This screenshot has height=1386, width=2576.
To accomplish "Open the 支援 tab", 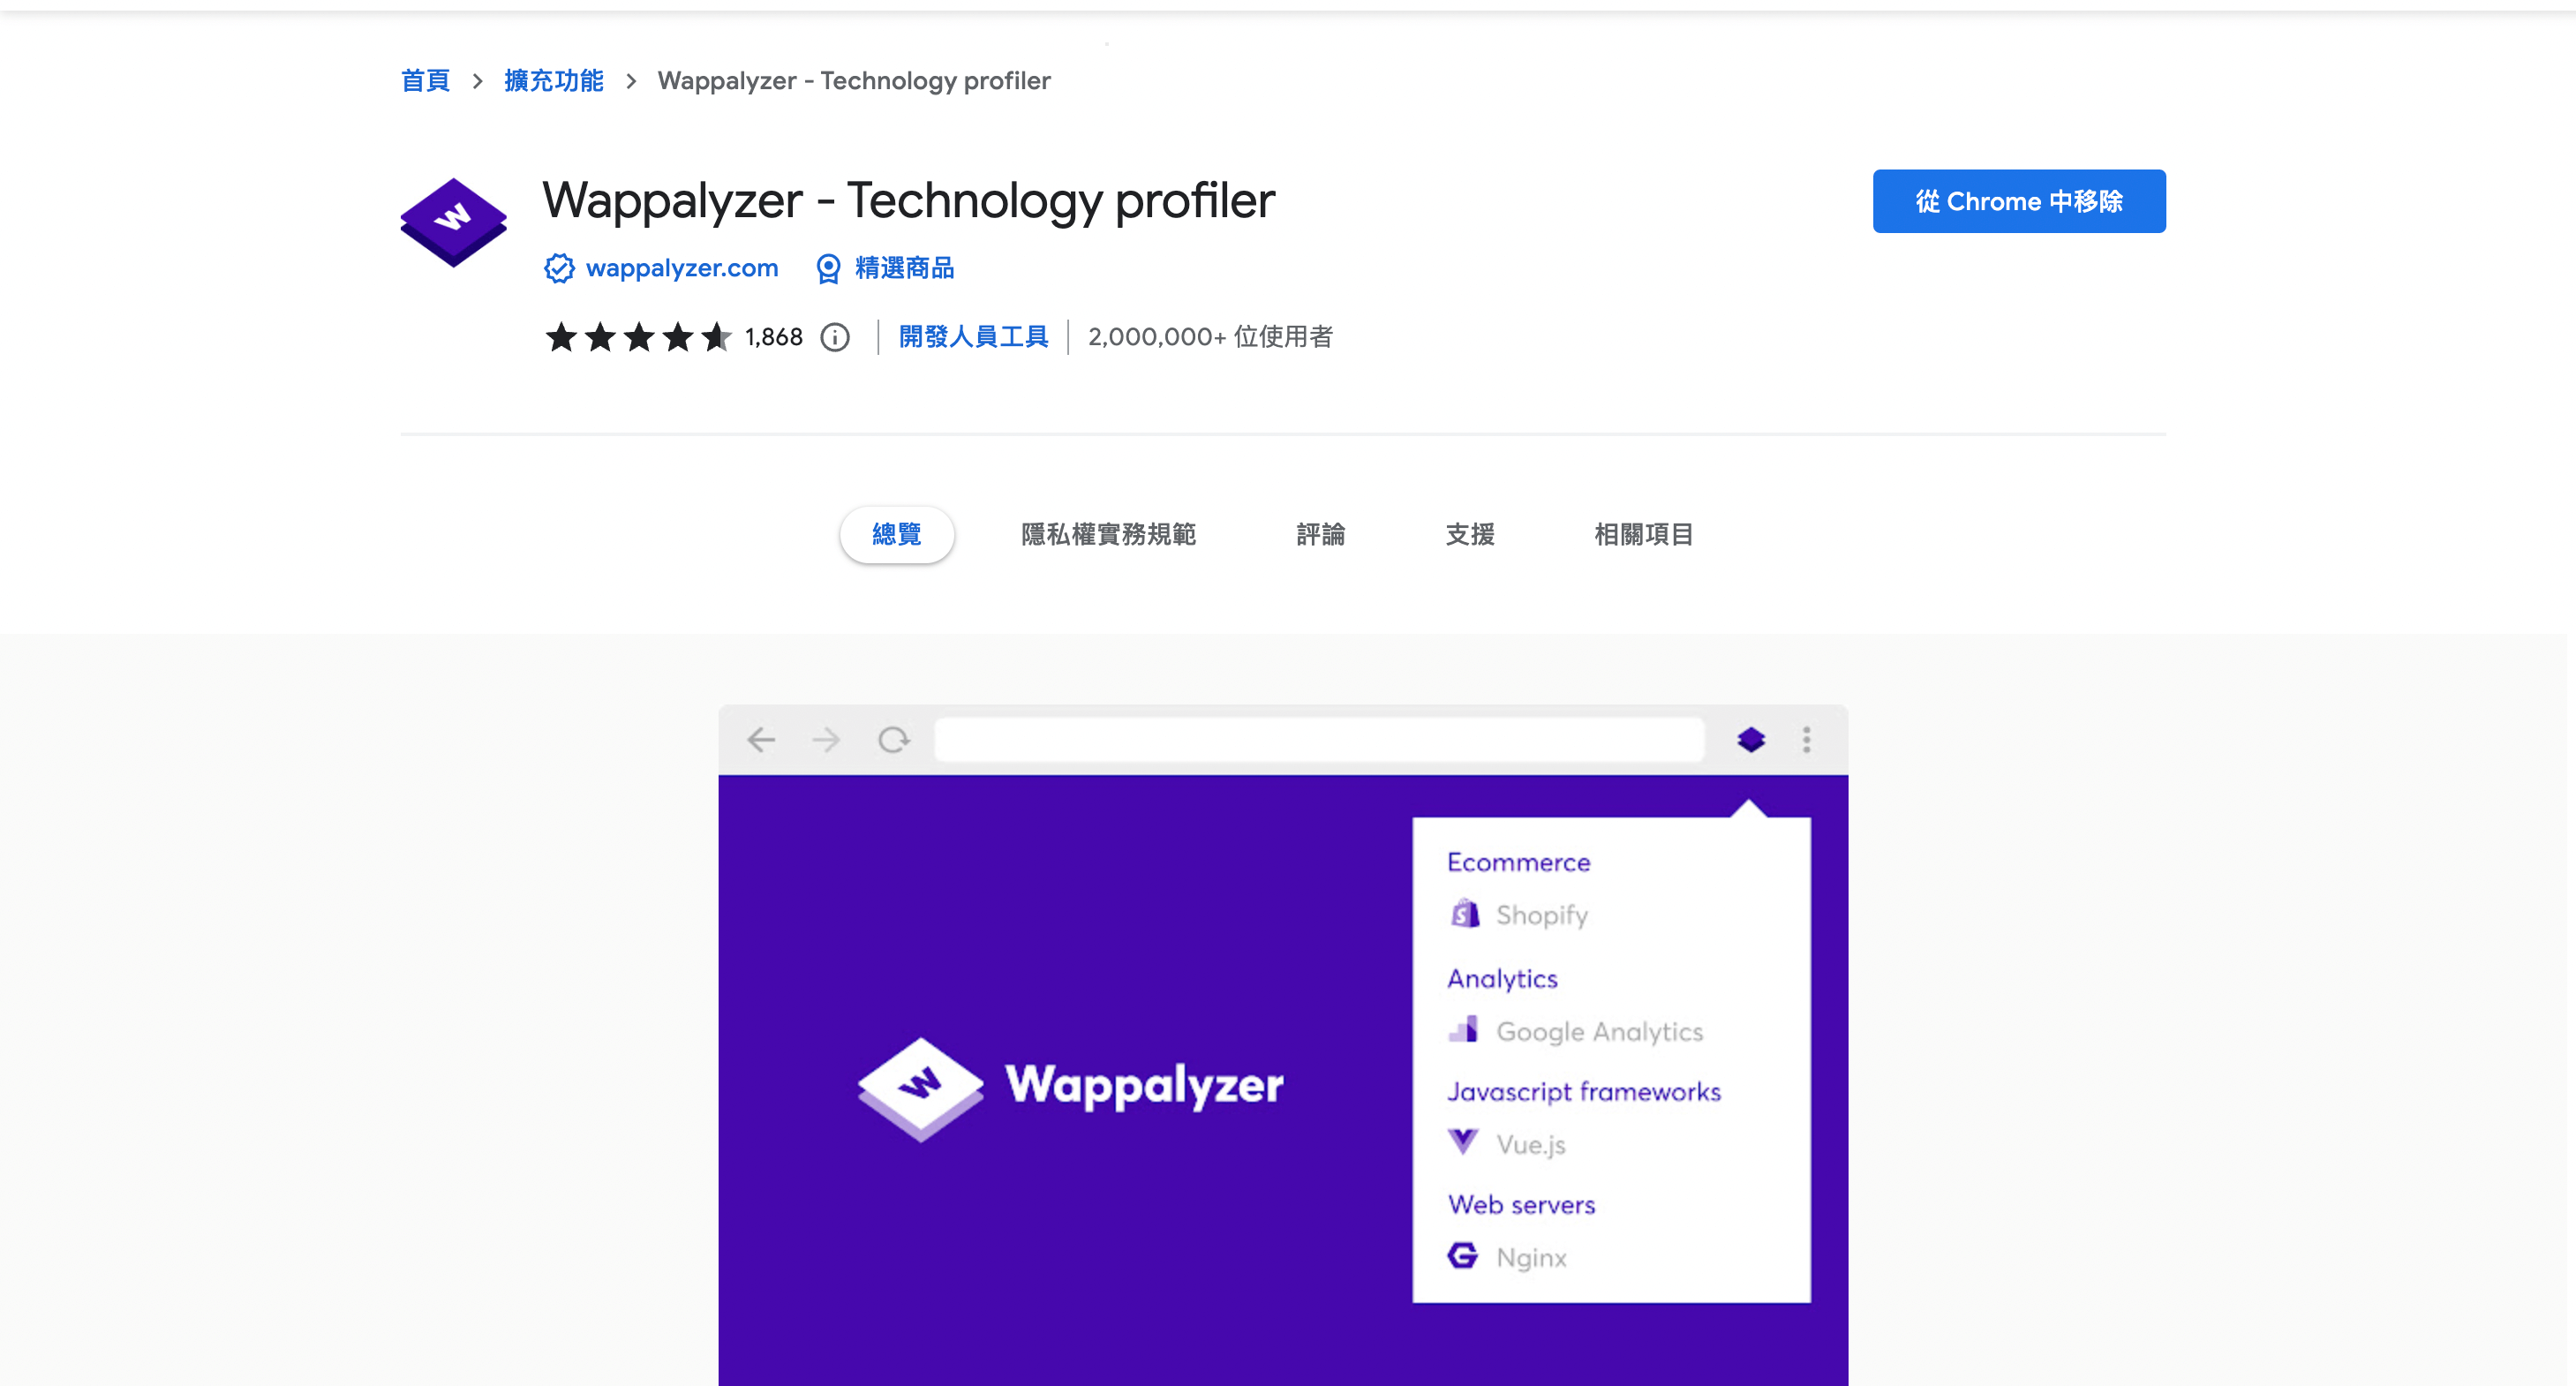I will tap(1470, 534).
